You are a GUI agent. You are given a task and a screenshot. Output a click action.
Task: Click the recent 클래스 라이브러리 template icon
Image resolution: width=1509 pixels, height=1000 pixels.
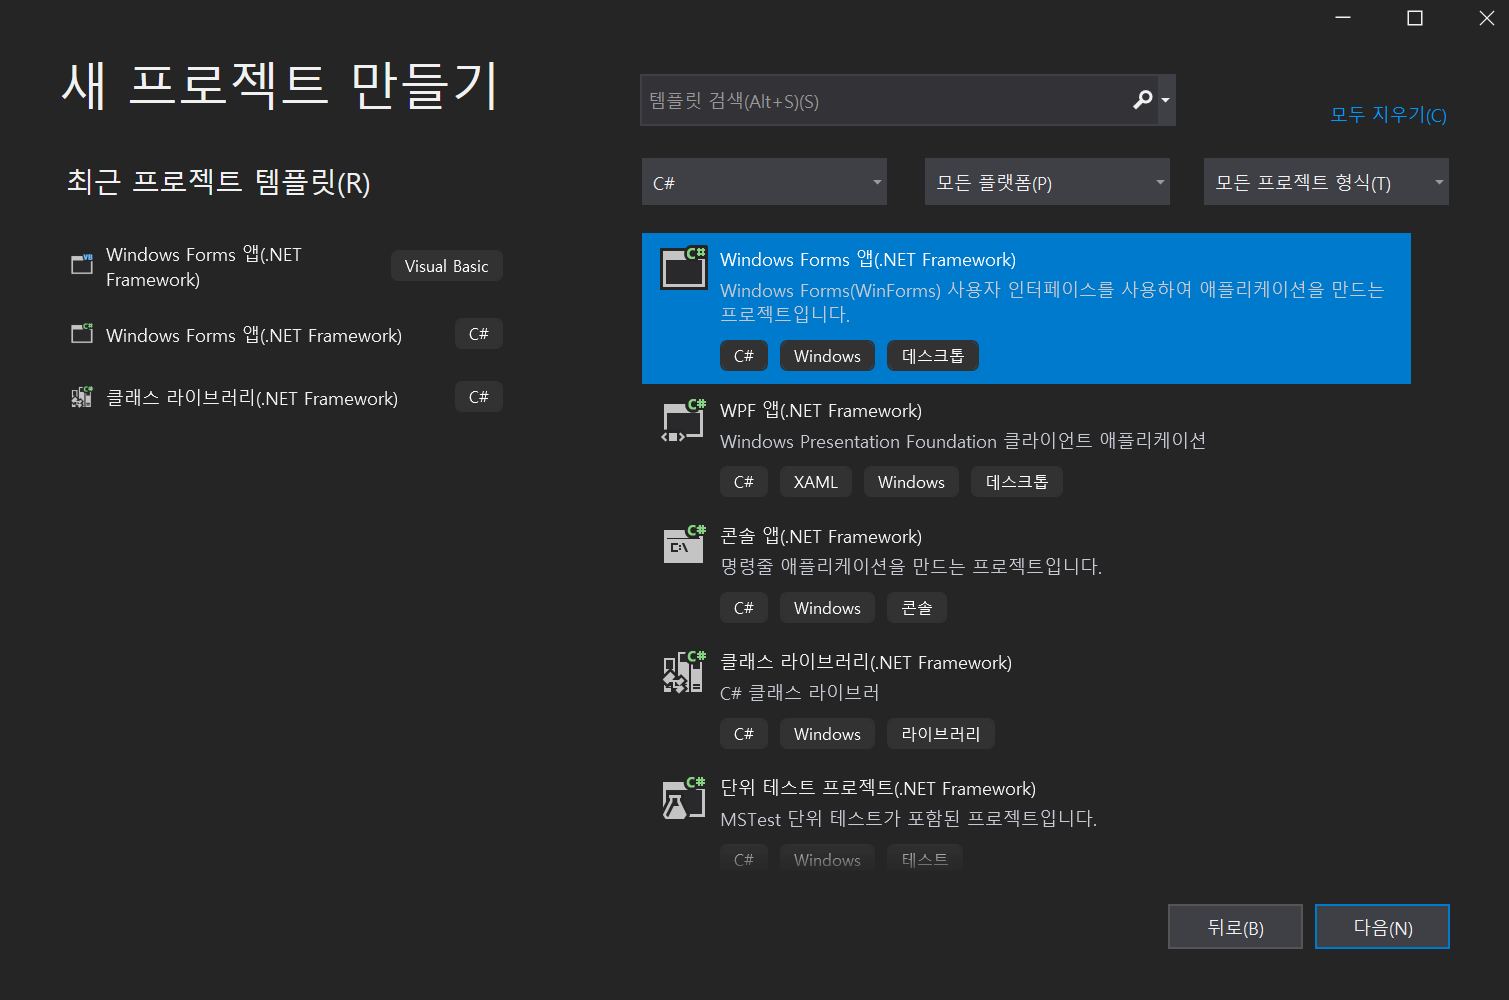(x=81, y=396)
